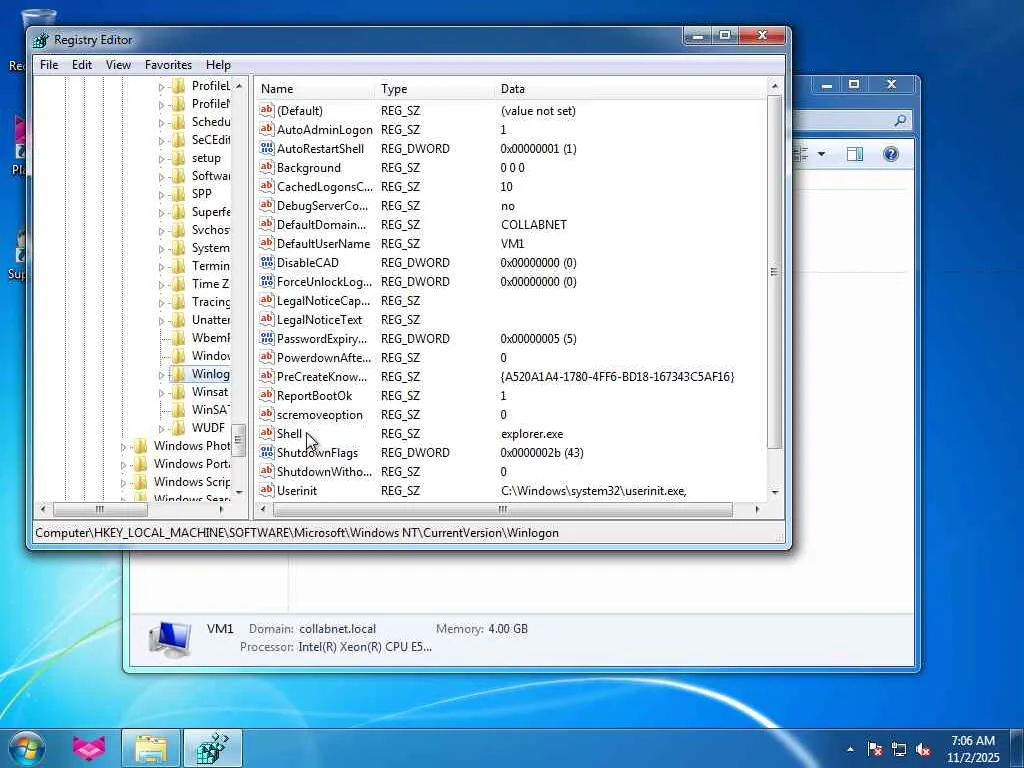Expand the Winsat tree node
Image resolution: width=1024 pixels, height=768 pixels.
click(161, 392)
